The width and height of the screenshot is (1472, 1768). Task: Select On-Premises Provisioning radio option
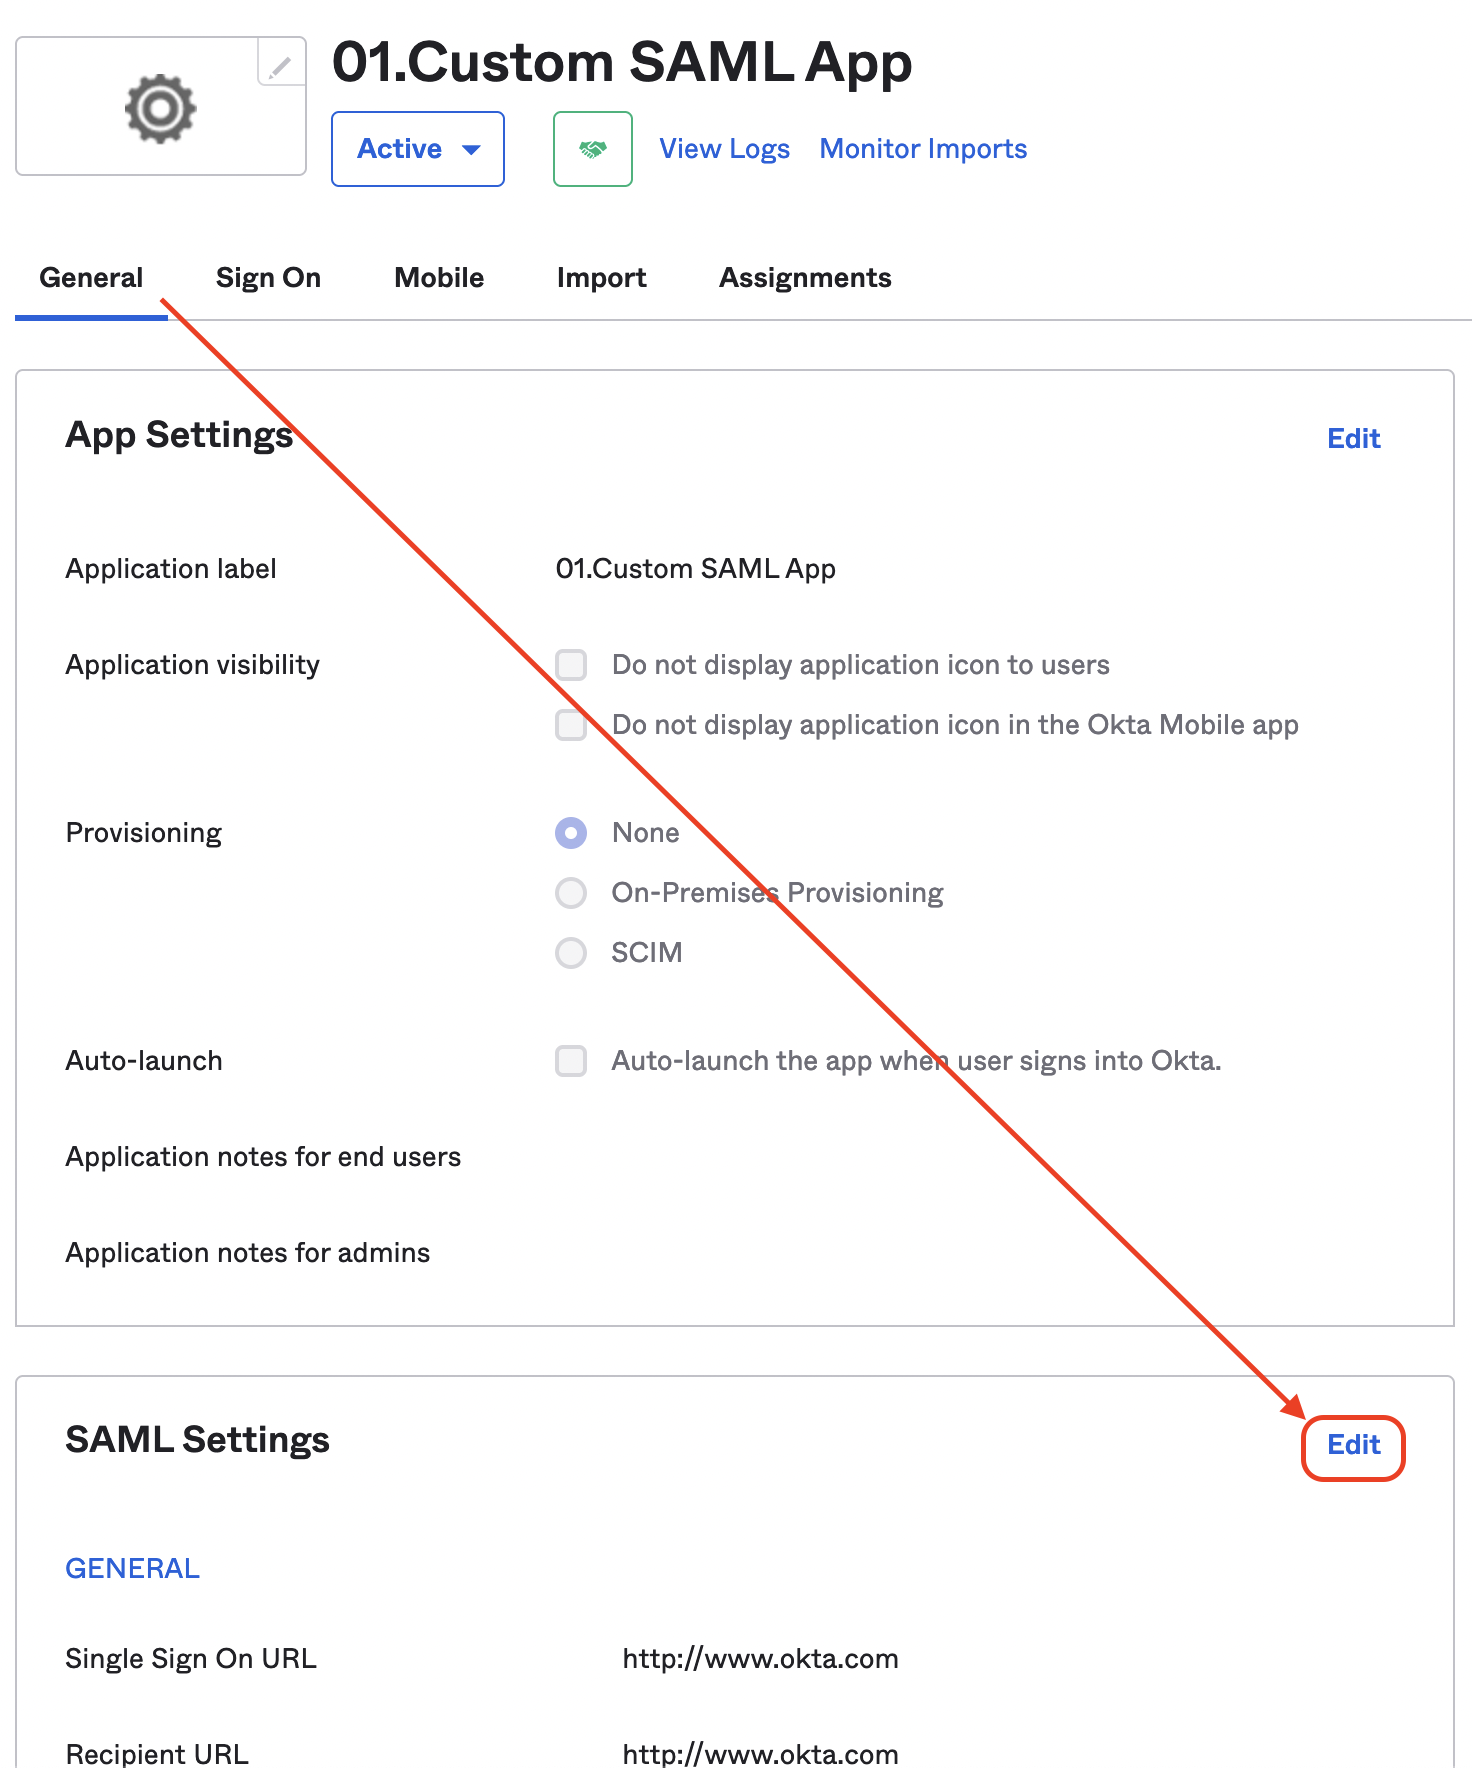pos(571,893)
